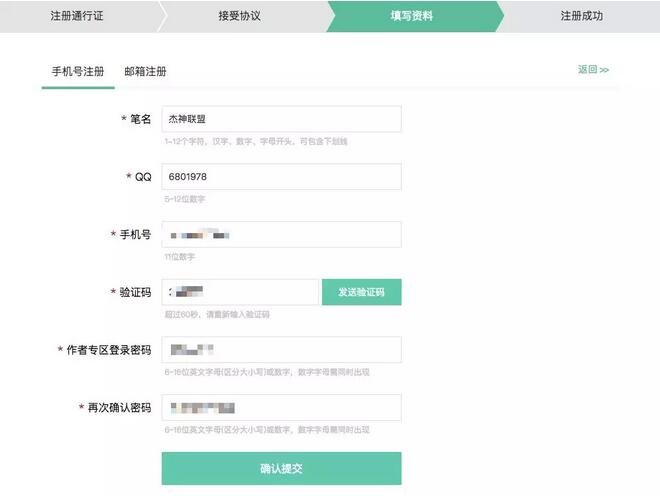The width and height of the screenshot is (660, 500).
Task: Switch to the 手机号注册 tab
Action: (x=78, y=72)
